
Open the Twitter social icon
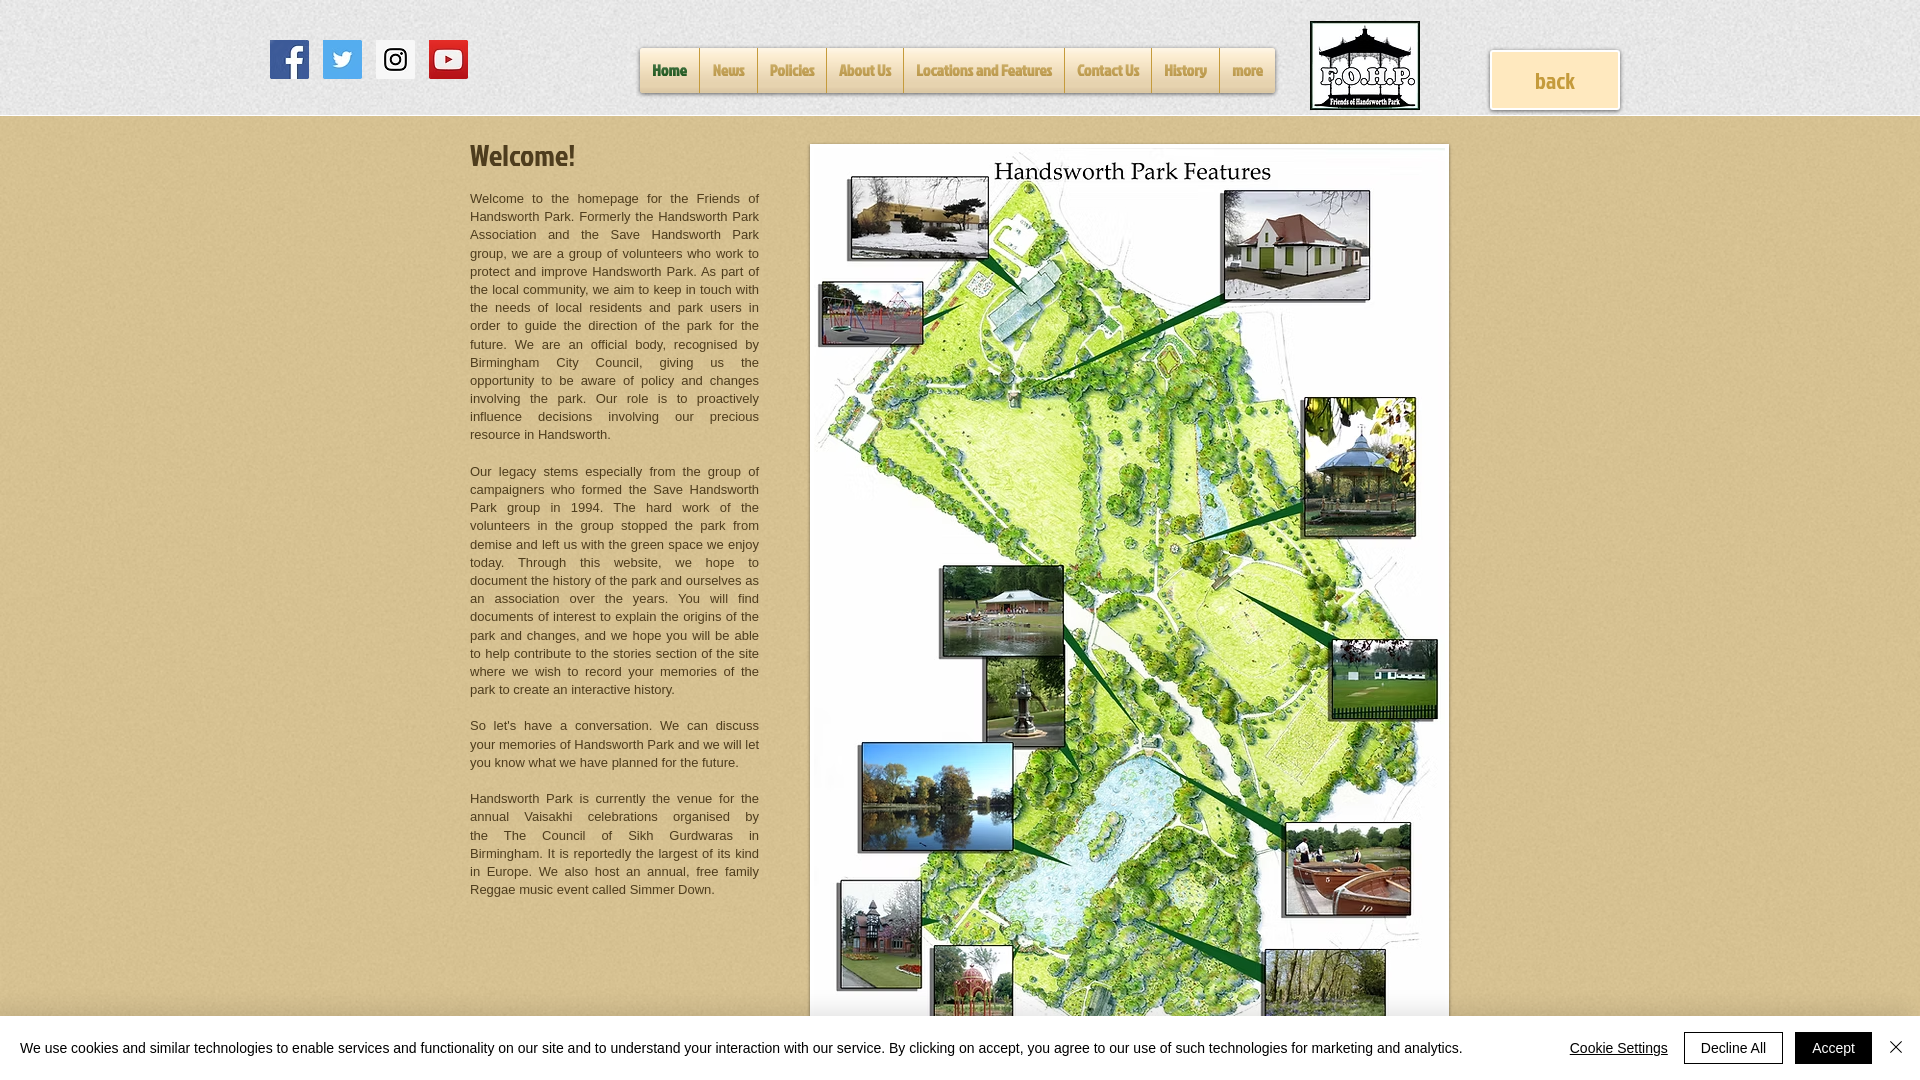(x=342, y=59)
